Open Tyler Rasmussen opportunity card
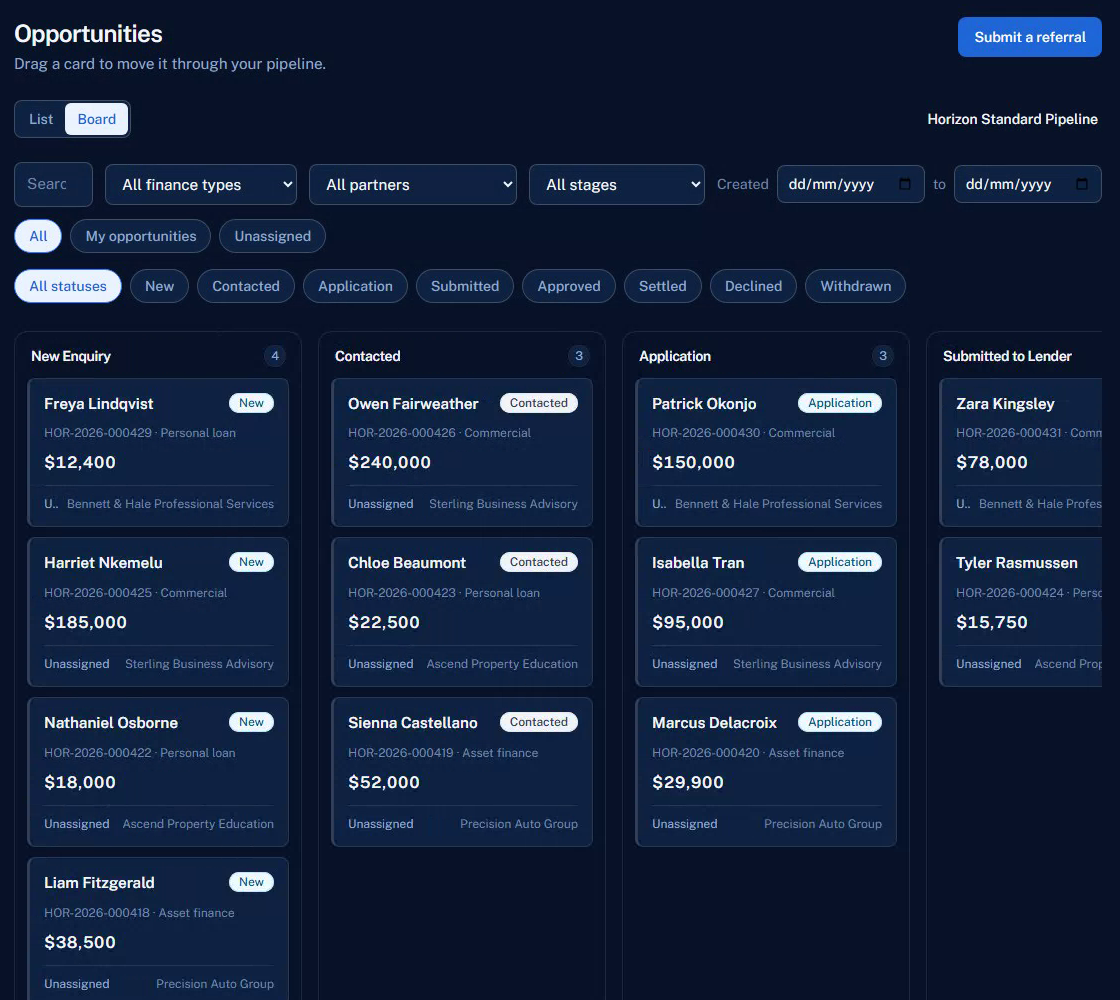The height and width of the screenshot is (1000, 1120). (1021, 612)
